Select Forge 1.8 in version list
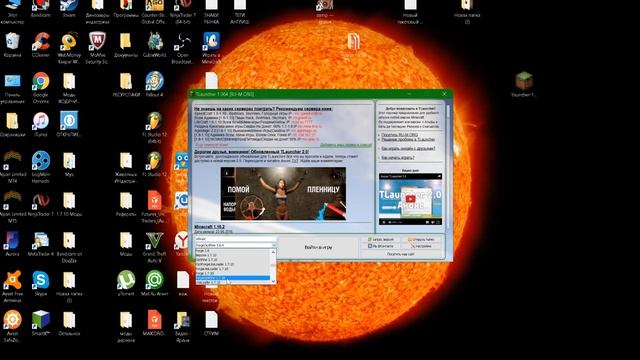This screenshot has height=360, width=640. tap(233, 251)
